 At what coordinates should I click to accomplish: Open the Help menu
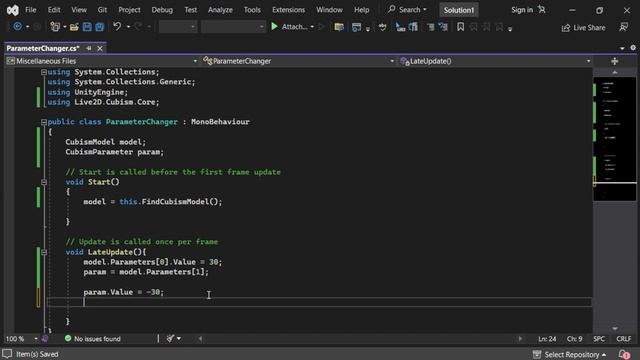click(x=362, y=10)
